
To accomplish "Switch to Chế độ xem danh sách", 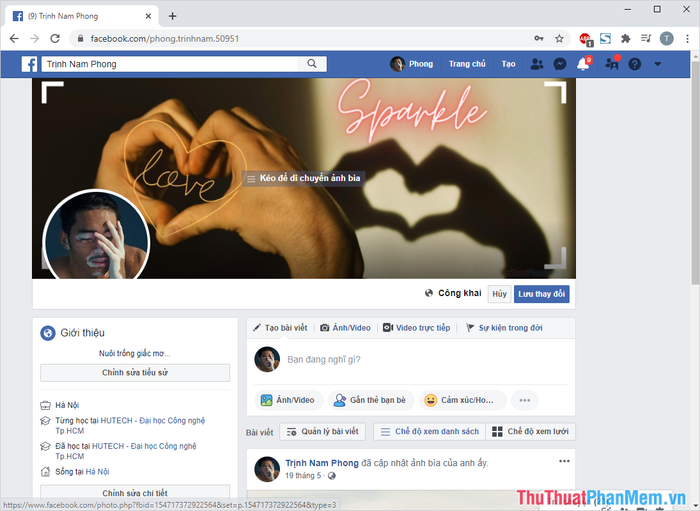I will [429, 432].
